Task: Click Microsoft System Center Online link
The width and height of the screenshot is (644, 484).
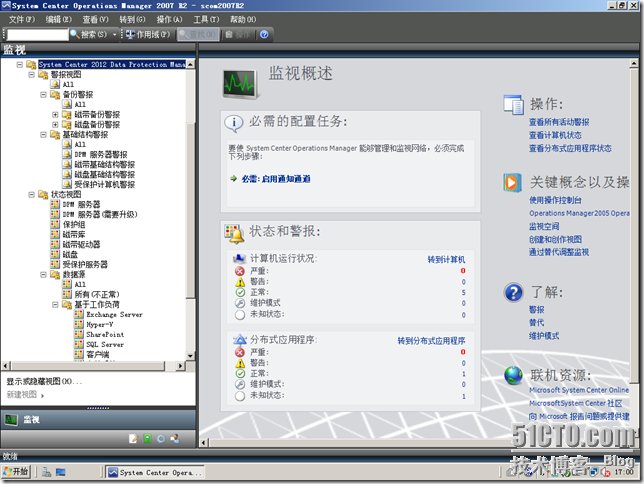Action: tap(579, 390)
